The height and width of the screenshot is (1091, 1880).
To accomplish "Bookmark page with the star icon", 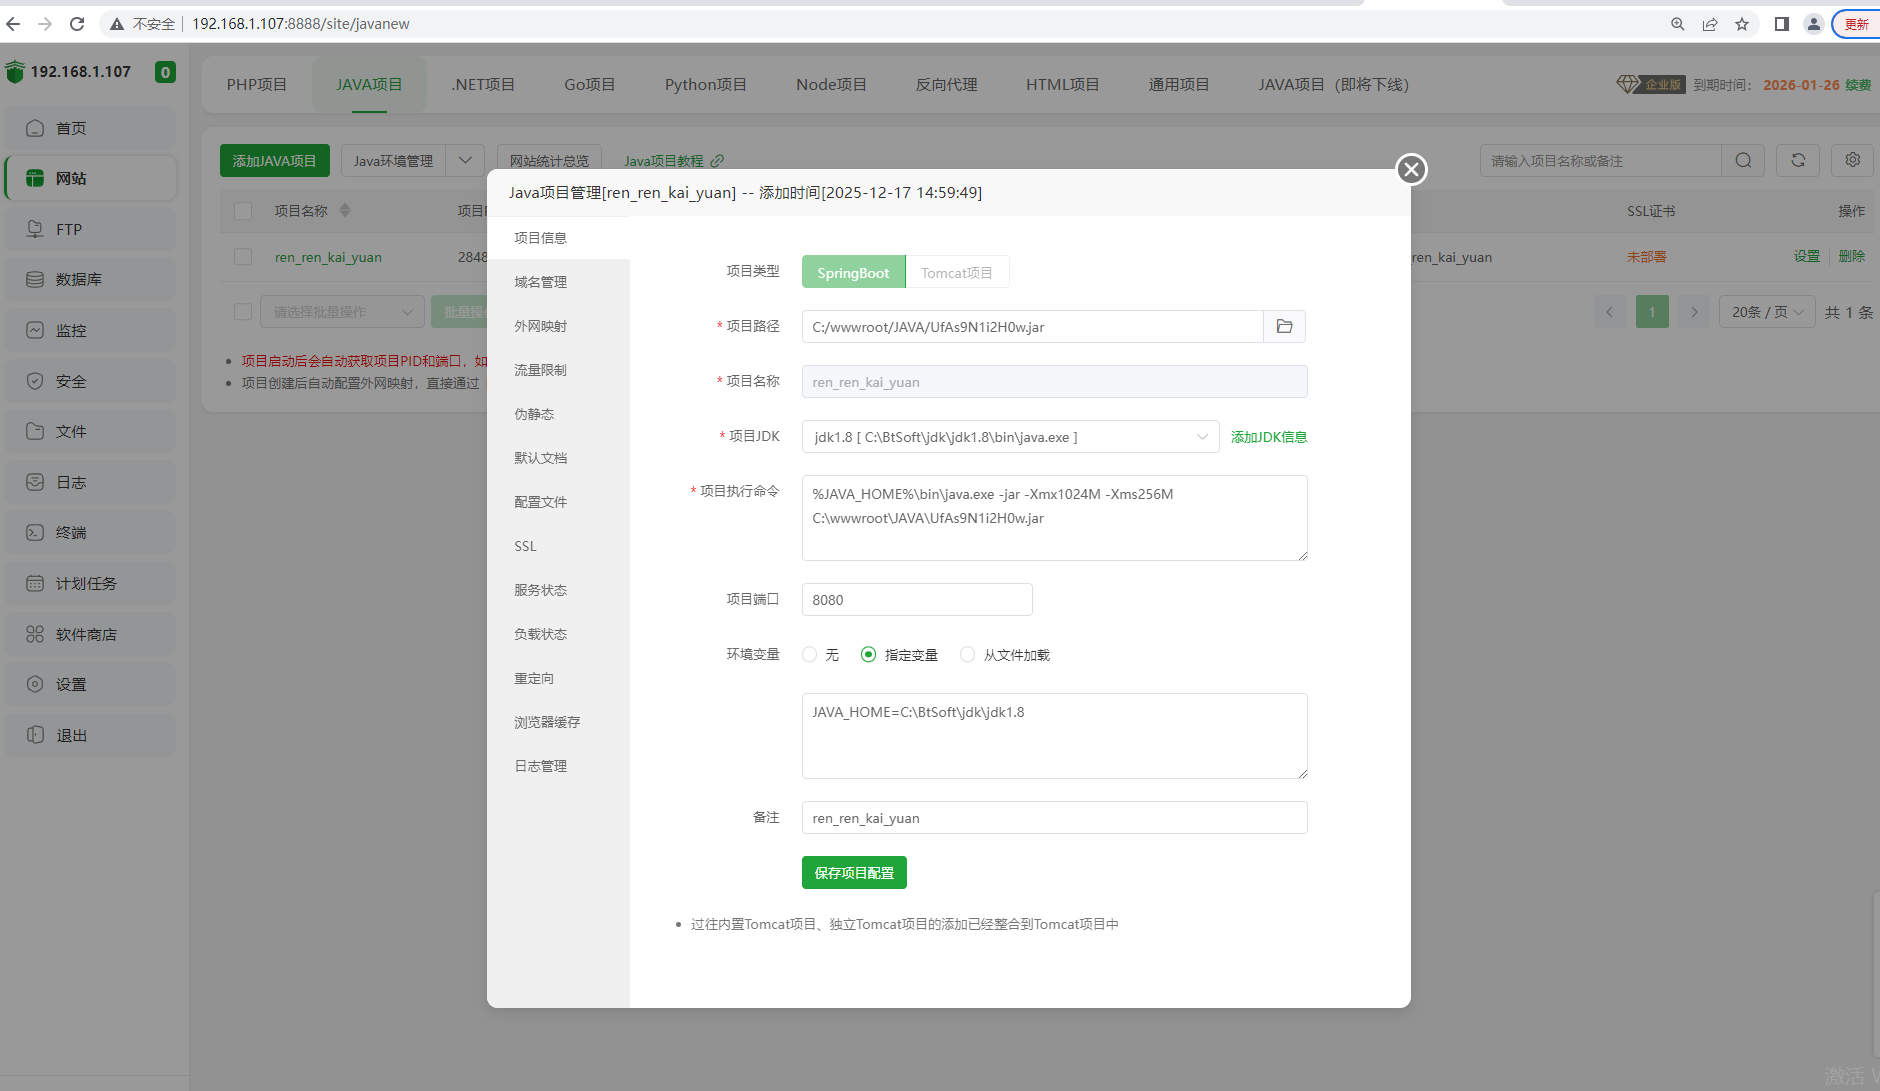I will (x=1742, y=24).
